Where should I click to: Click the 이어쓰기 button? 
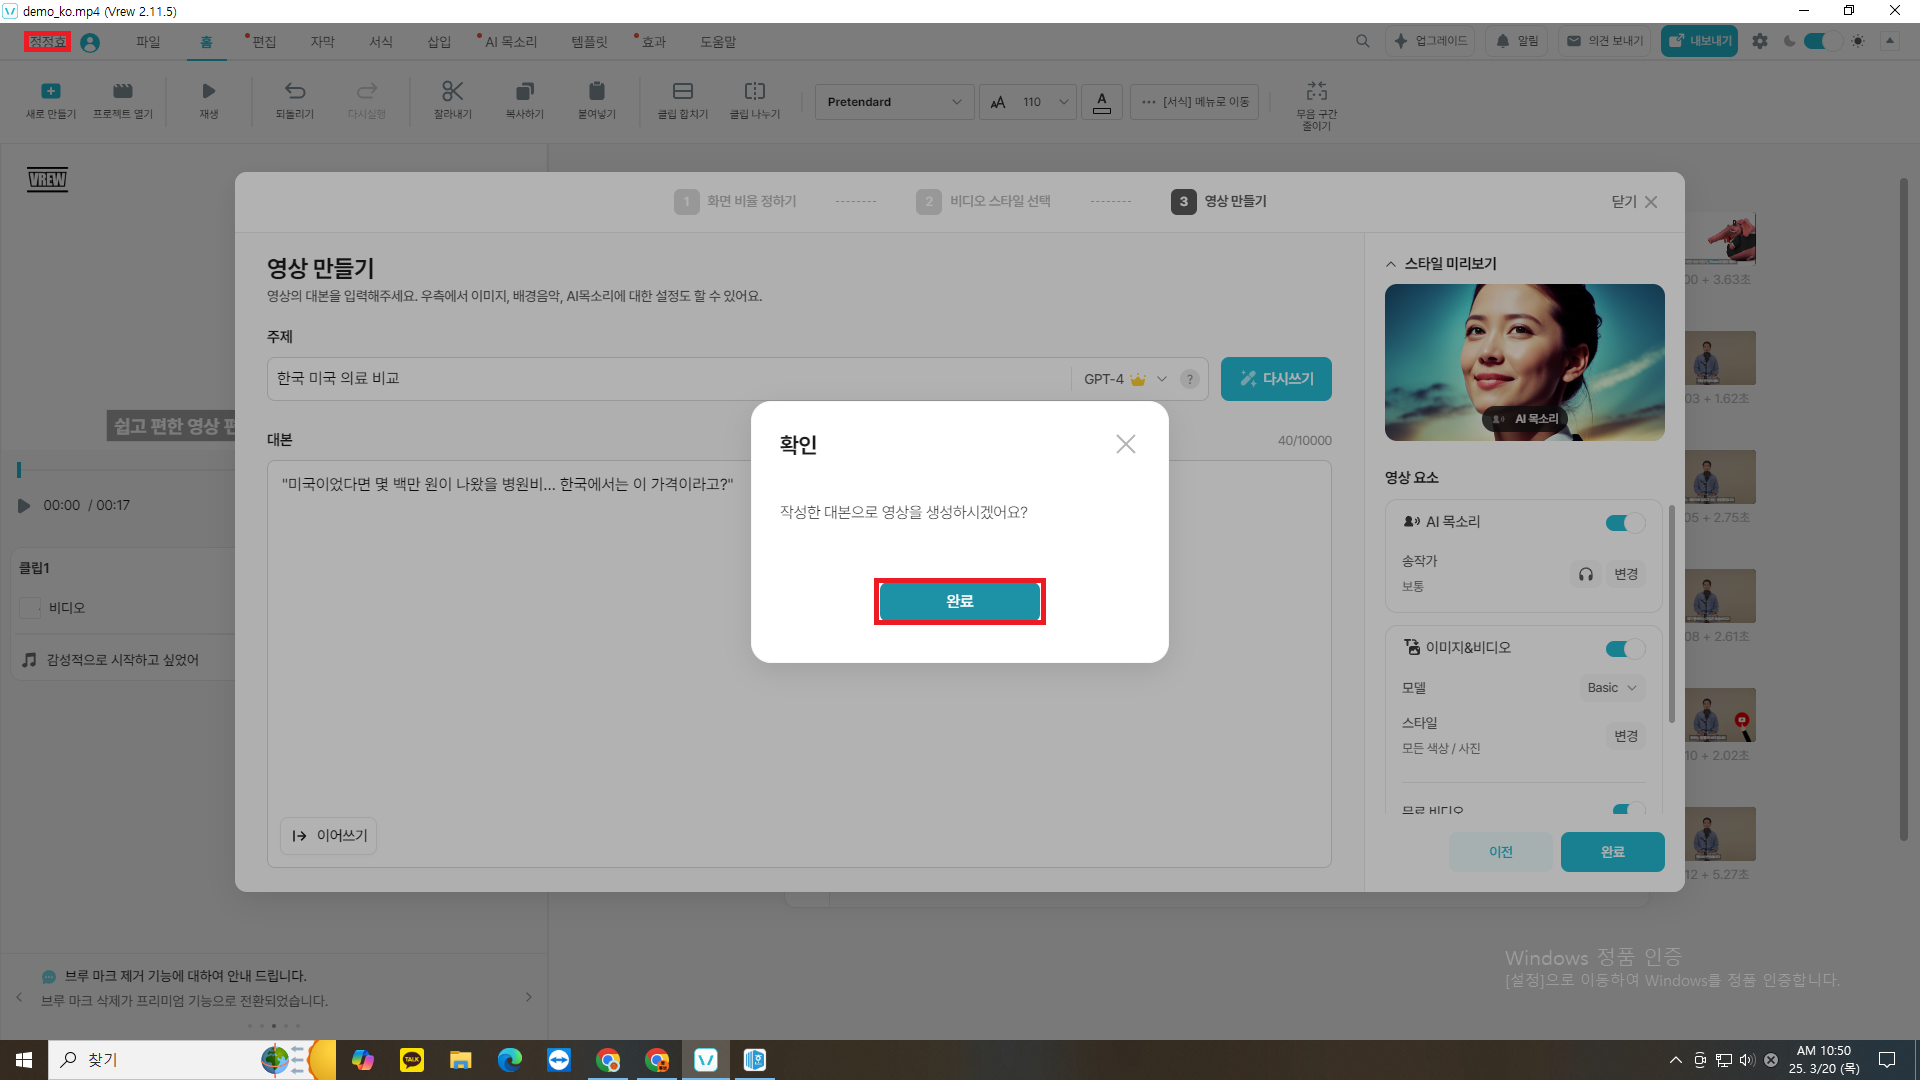[329, 836]
